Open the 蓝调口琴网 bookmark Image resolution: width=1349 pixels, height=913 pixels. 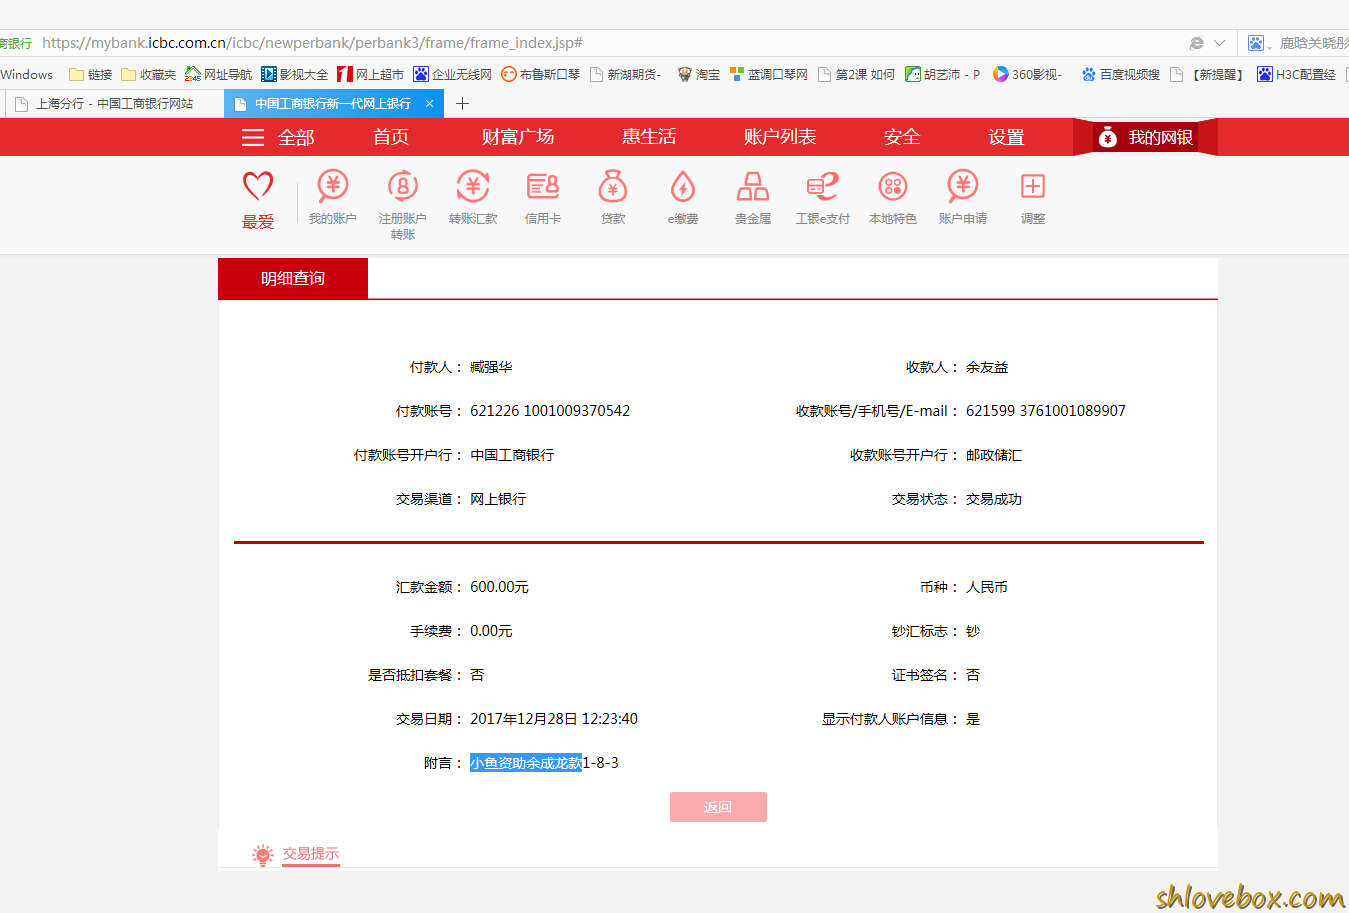tap(768, 74)
